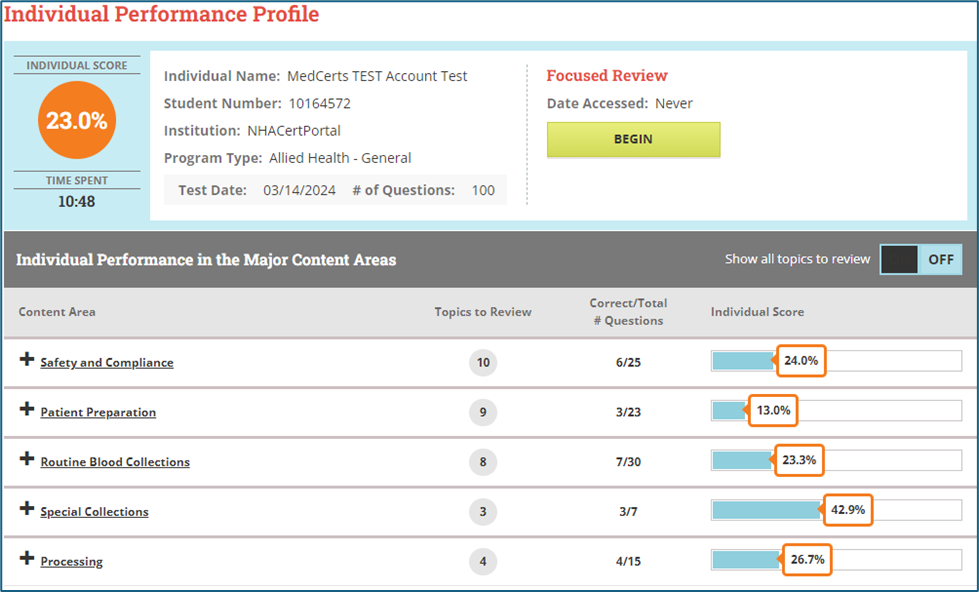
Task: Click the 10 topics to review badge
Action: tap(483, 362)
